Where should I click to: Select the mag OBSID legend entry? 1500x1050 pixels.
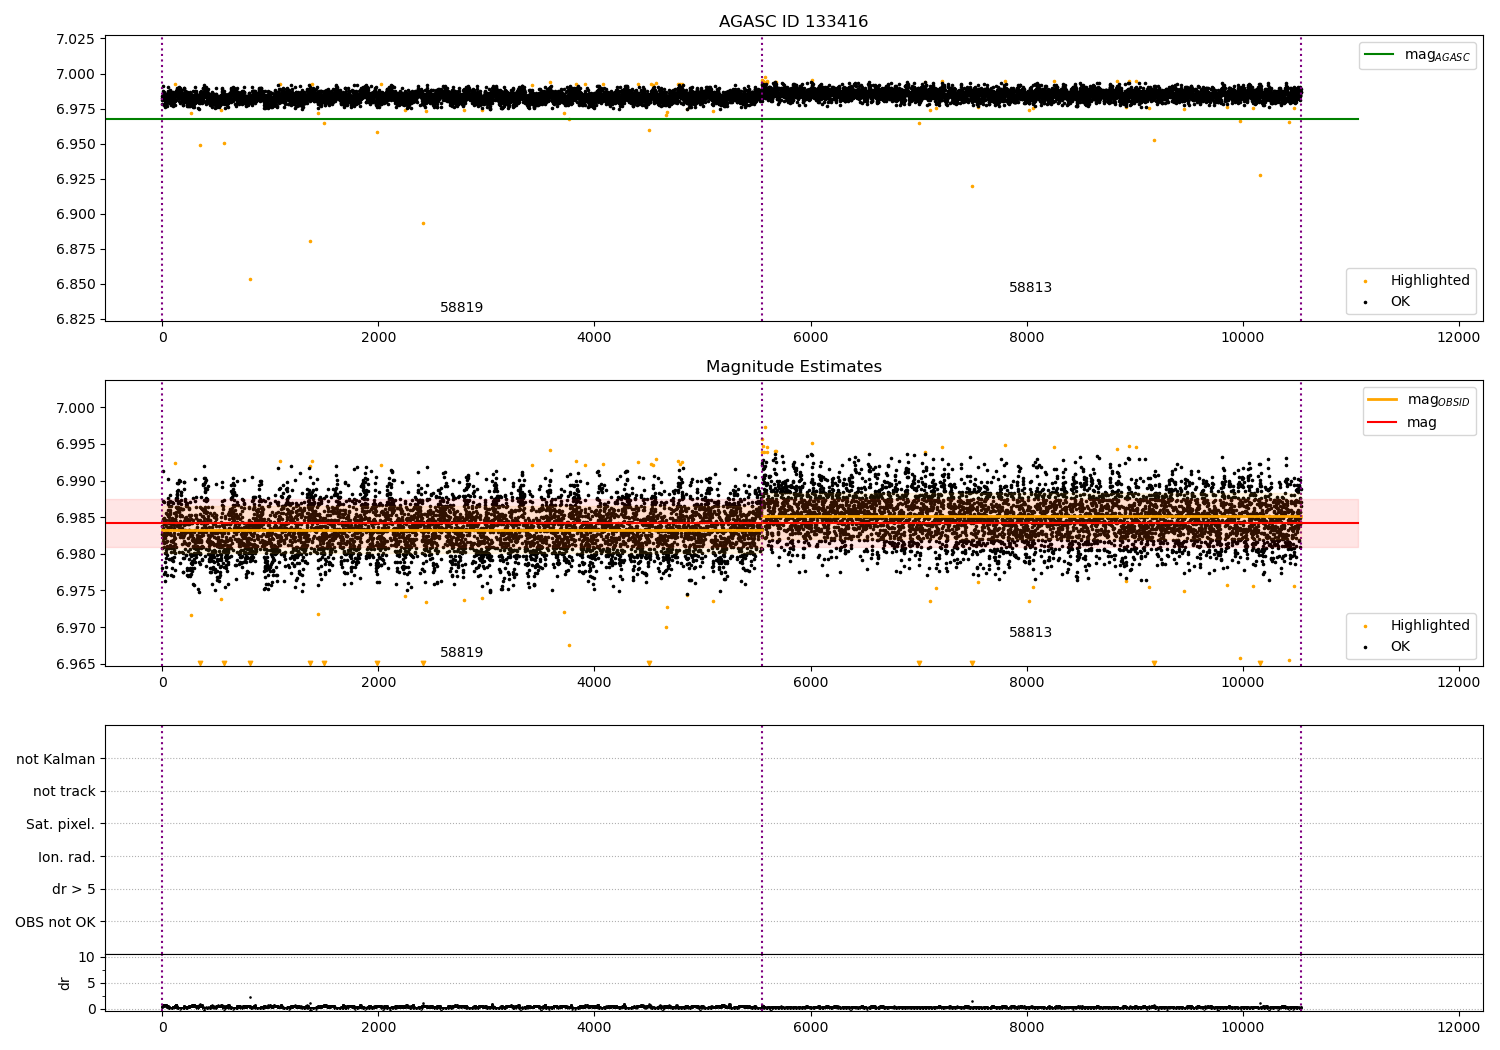[1419, 400]
